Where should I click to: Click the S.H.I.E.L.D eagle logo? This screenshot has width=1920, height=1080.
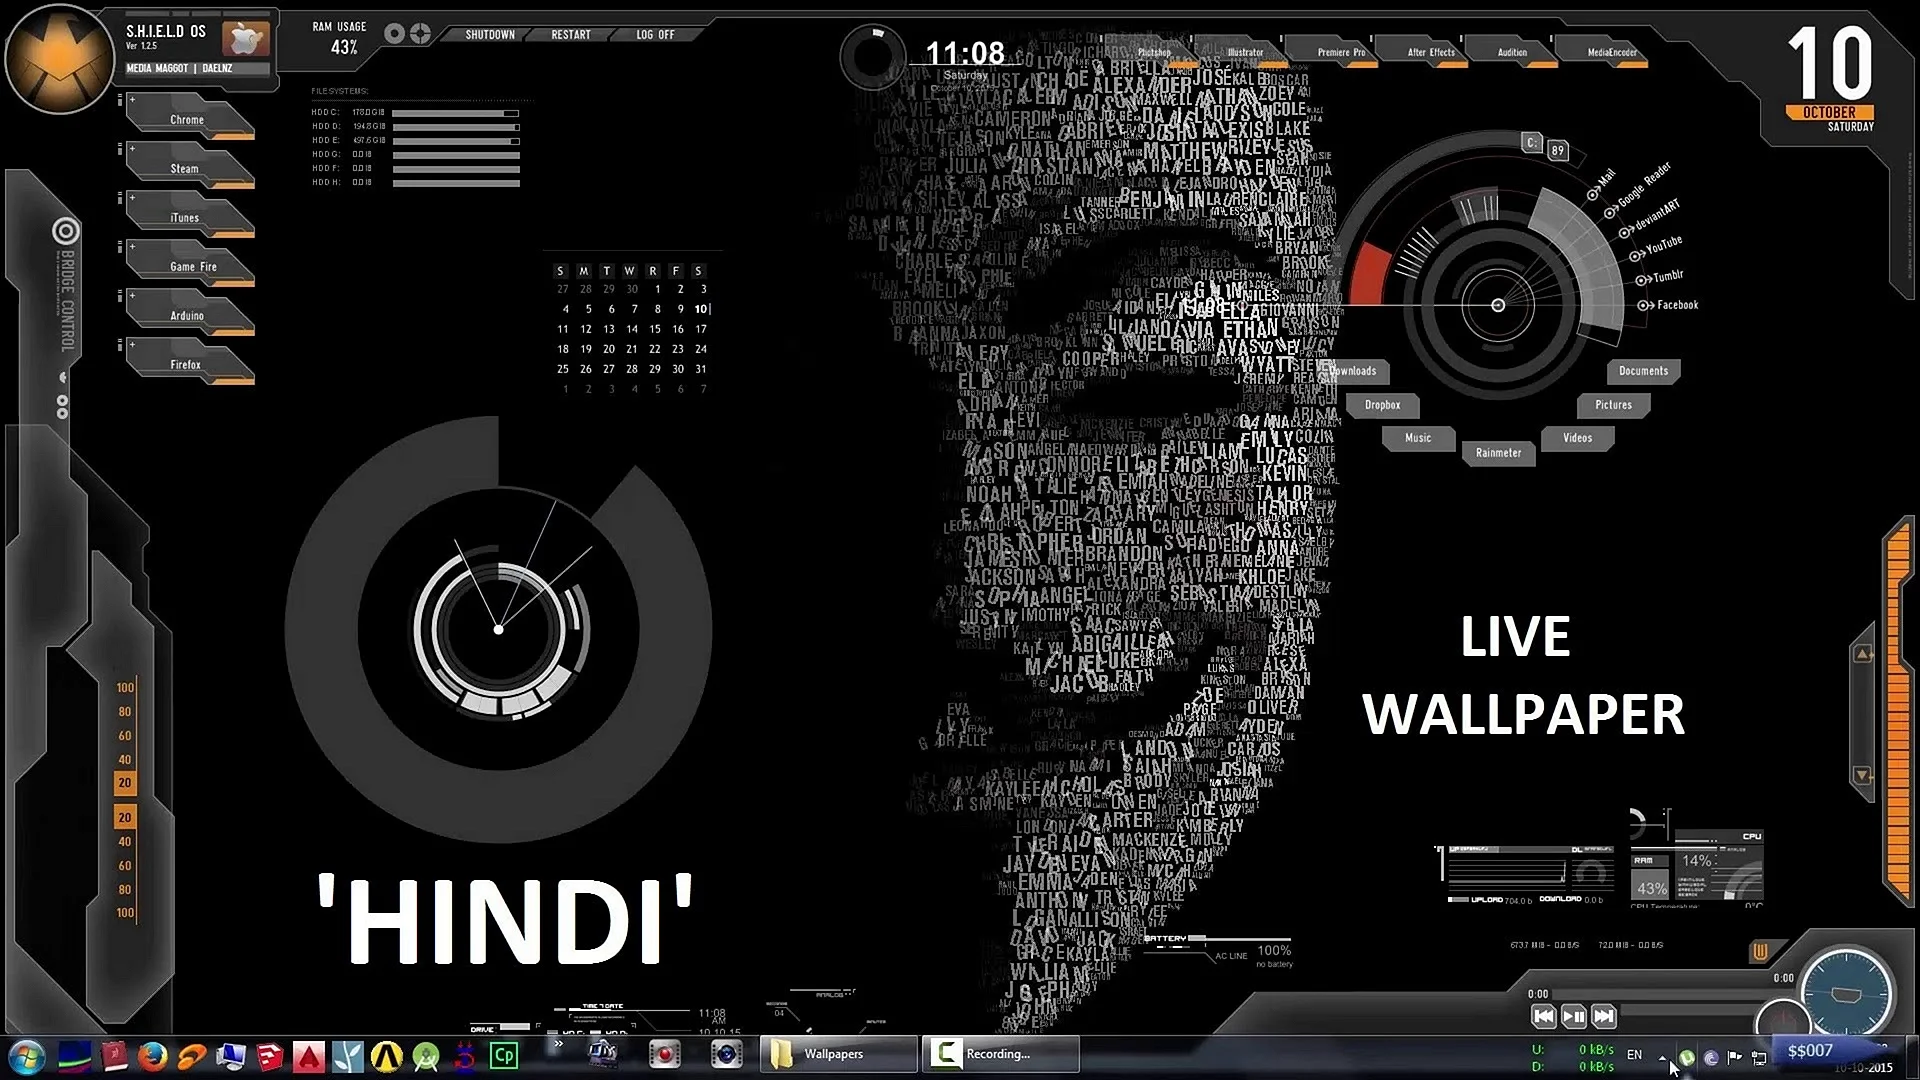(x=59, y=58)
